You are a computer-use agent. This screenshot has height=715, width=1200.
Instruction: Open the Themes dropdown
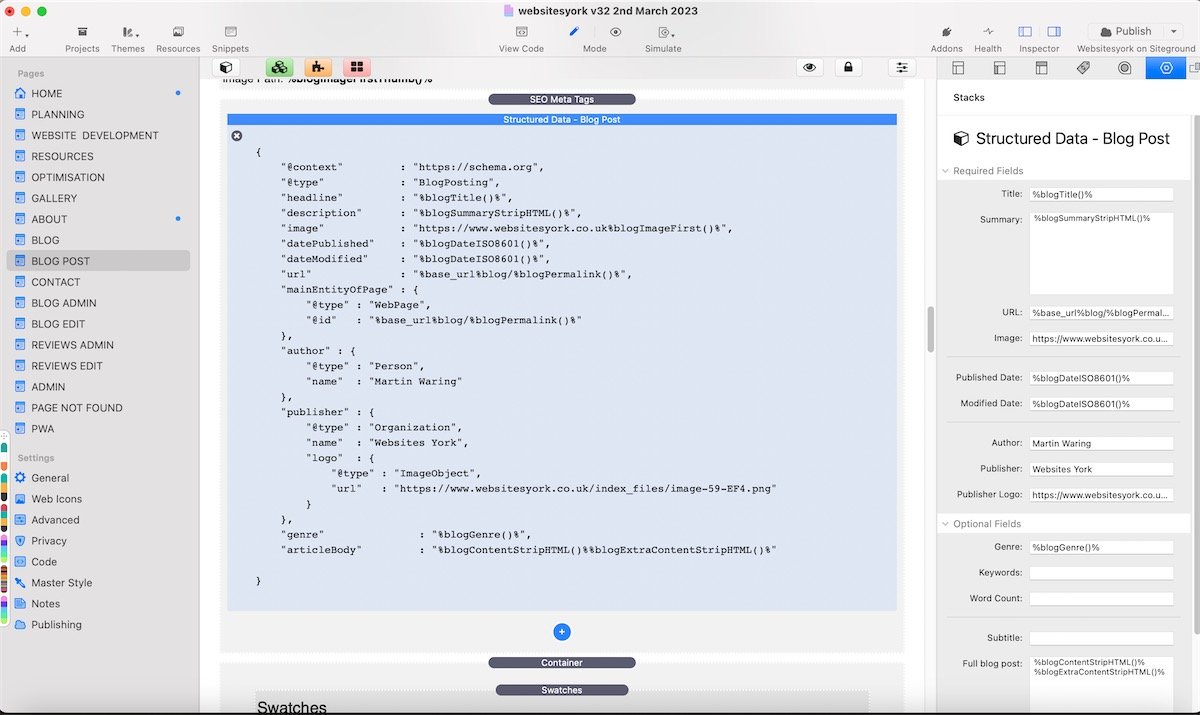tap(127, 39)
